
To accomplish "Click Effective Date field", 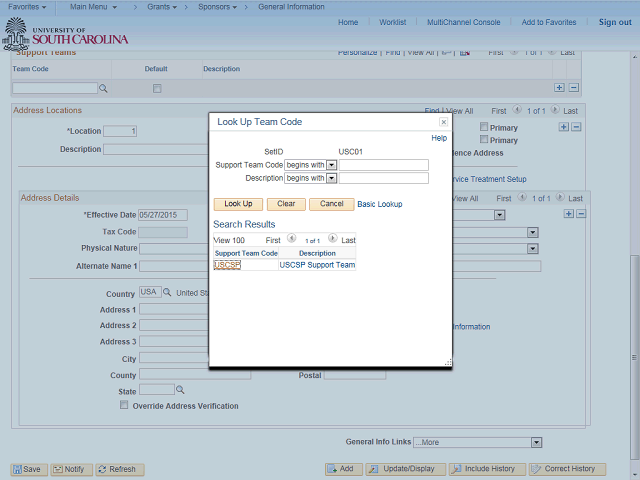I will [x=163, y=215].
